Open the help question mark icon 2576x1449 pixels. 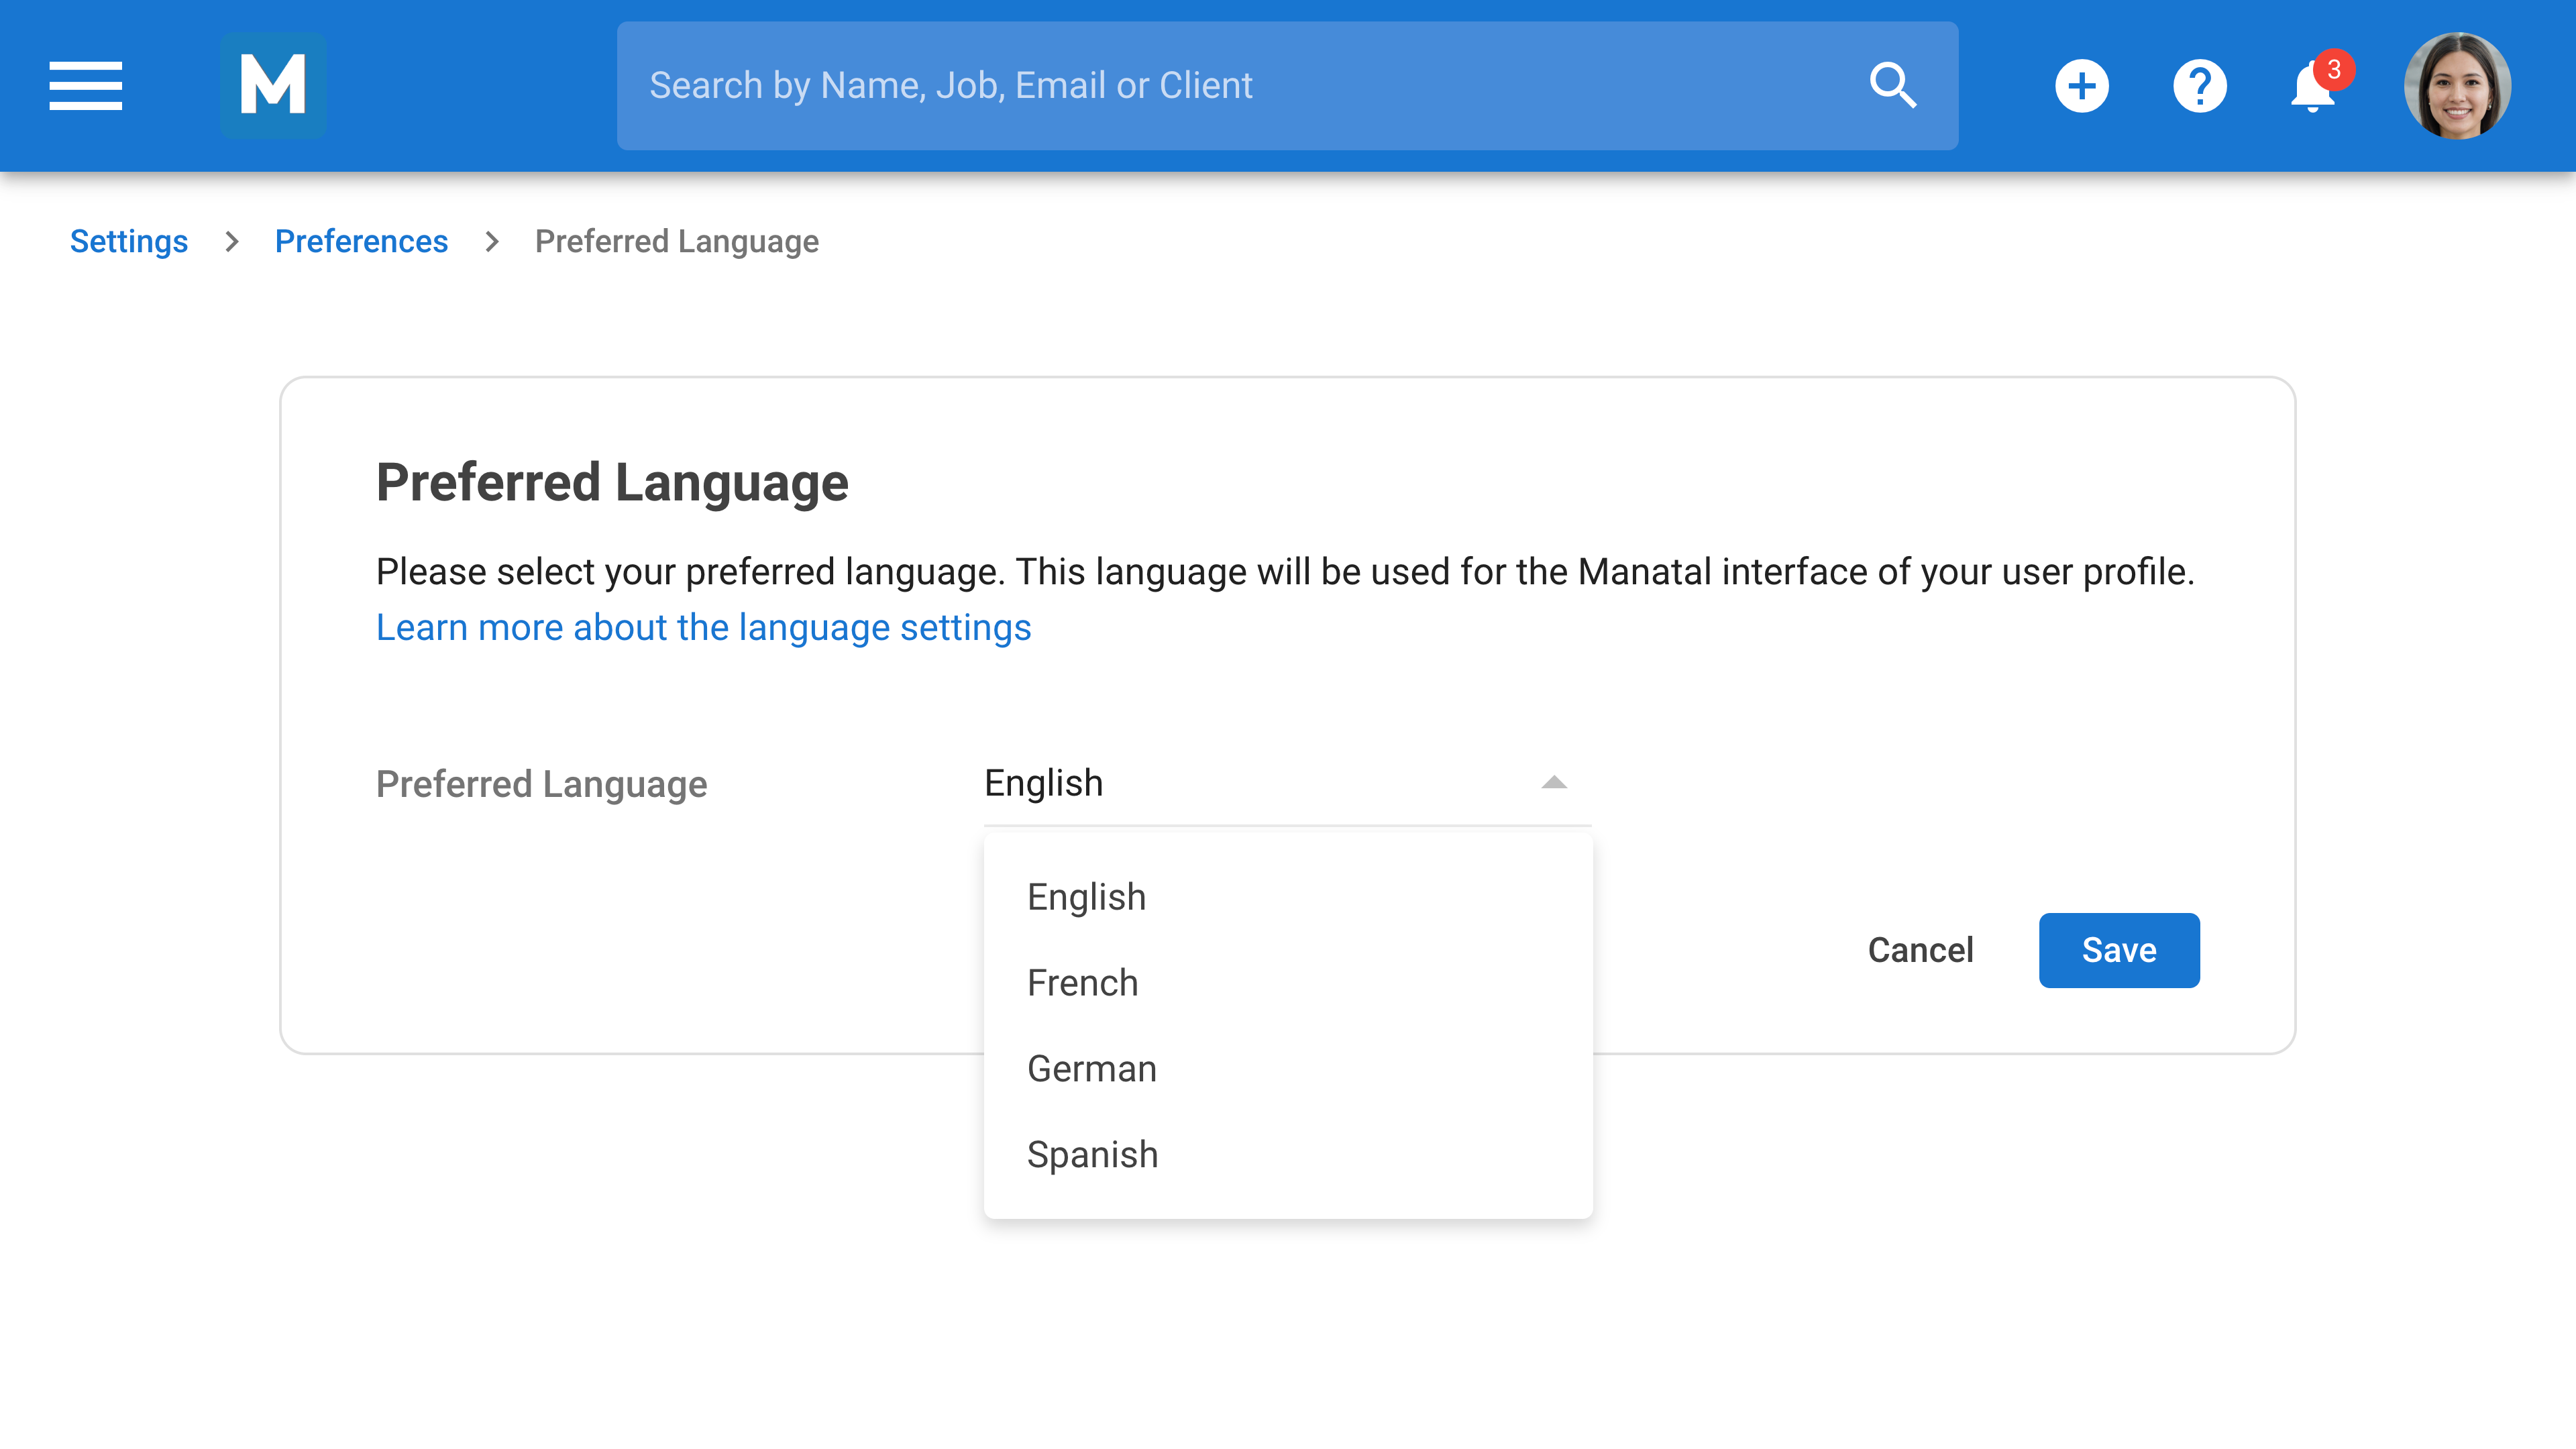2199,86
